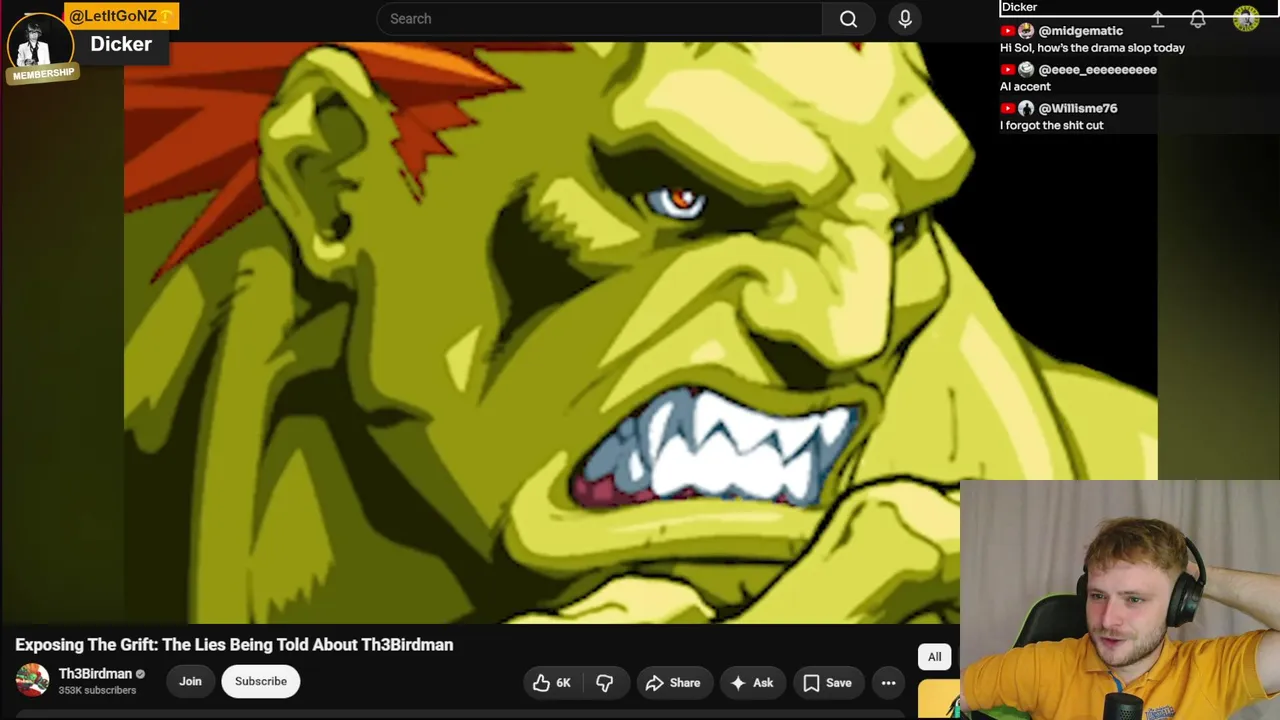Viewport: 1280px width, 720px height.
Task: Click the @midgematic username in chat
Action: (1081, 31)
